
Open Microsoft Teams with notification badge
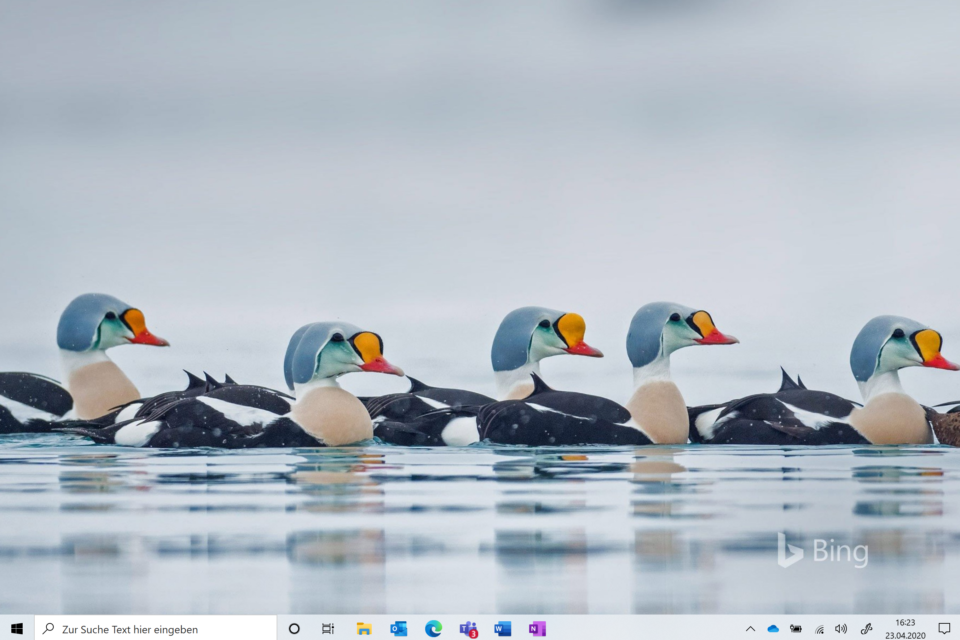tap(468, 628)
